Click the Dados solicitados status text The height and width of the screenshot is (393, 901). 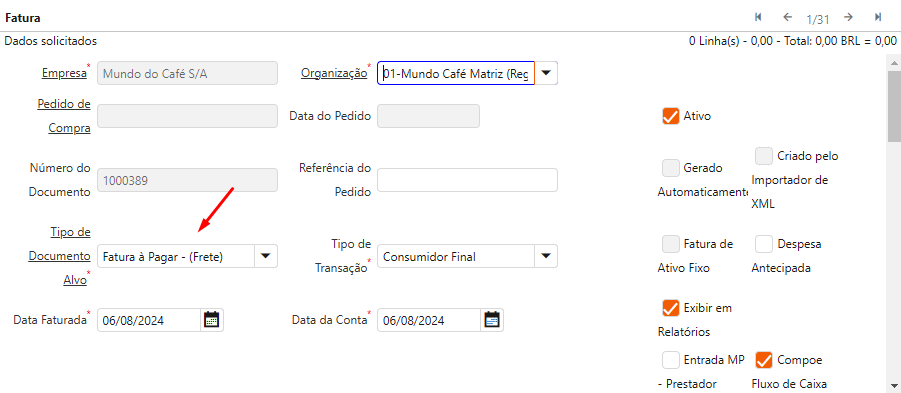coord(51,41)
